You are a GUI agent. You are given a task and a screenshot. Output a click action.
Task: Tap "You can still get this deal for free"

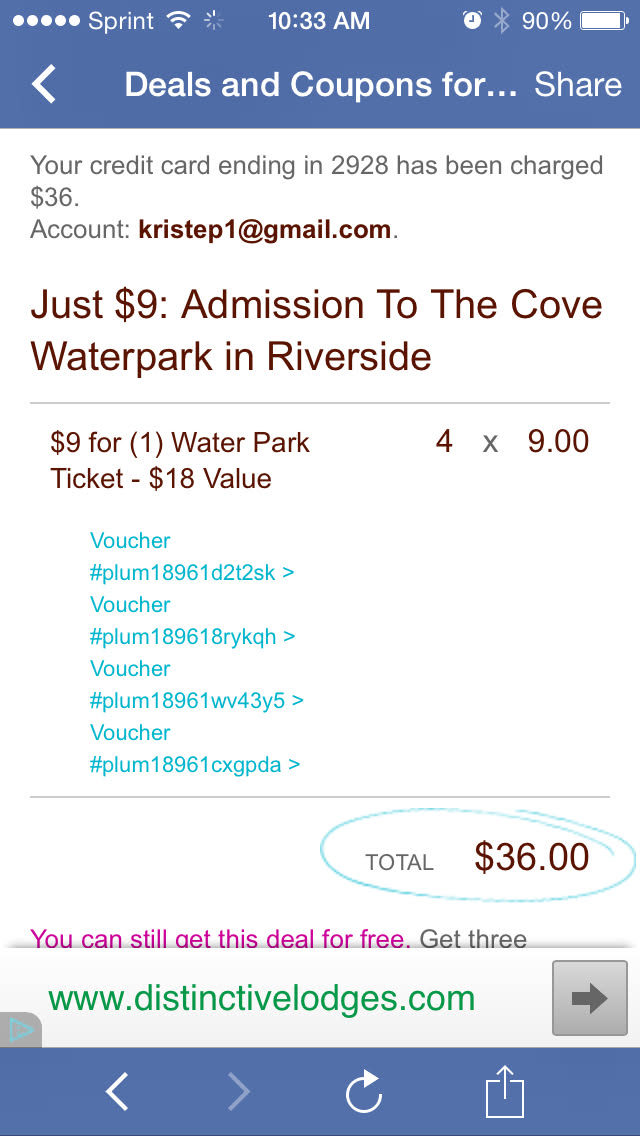pos(220,939)
